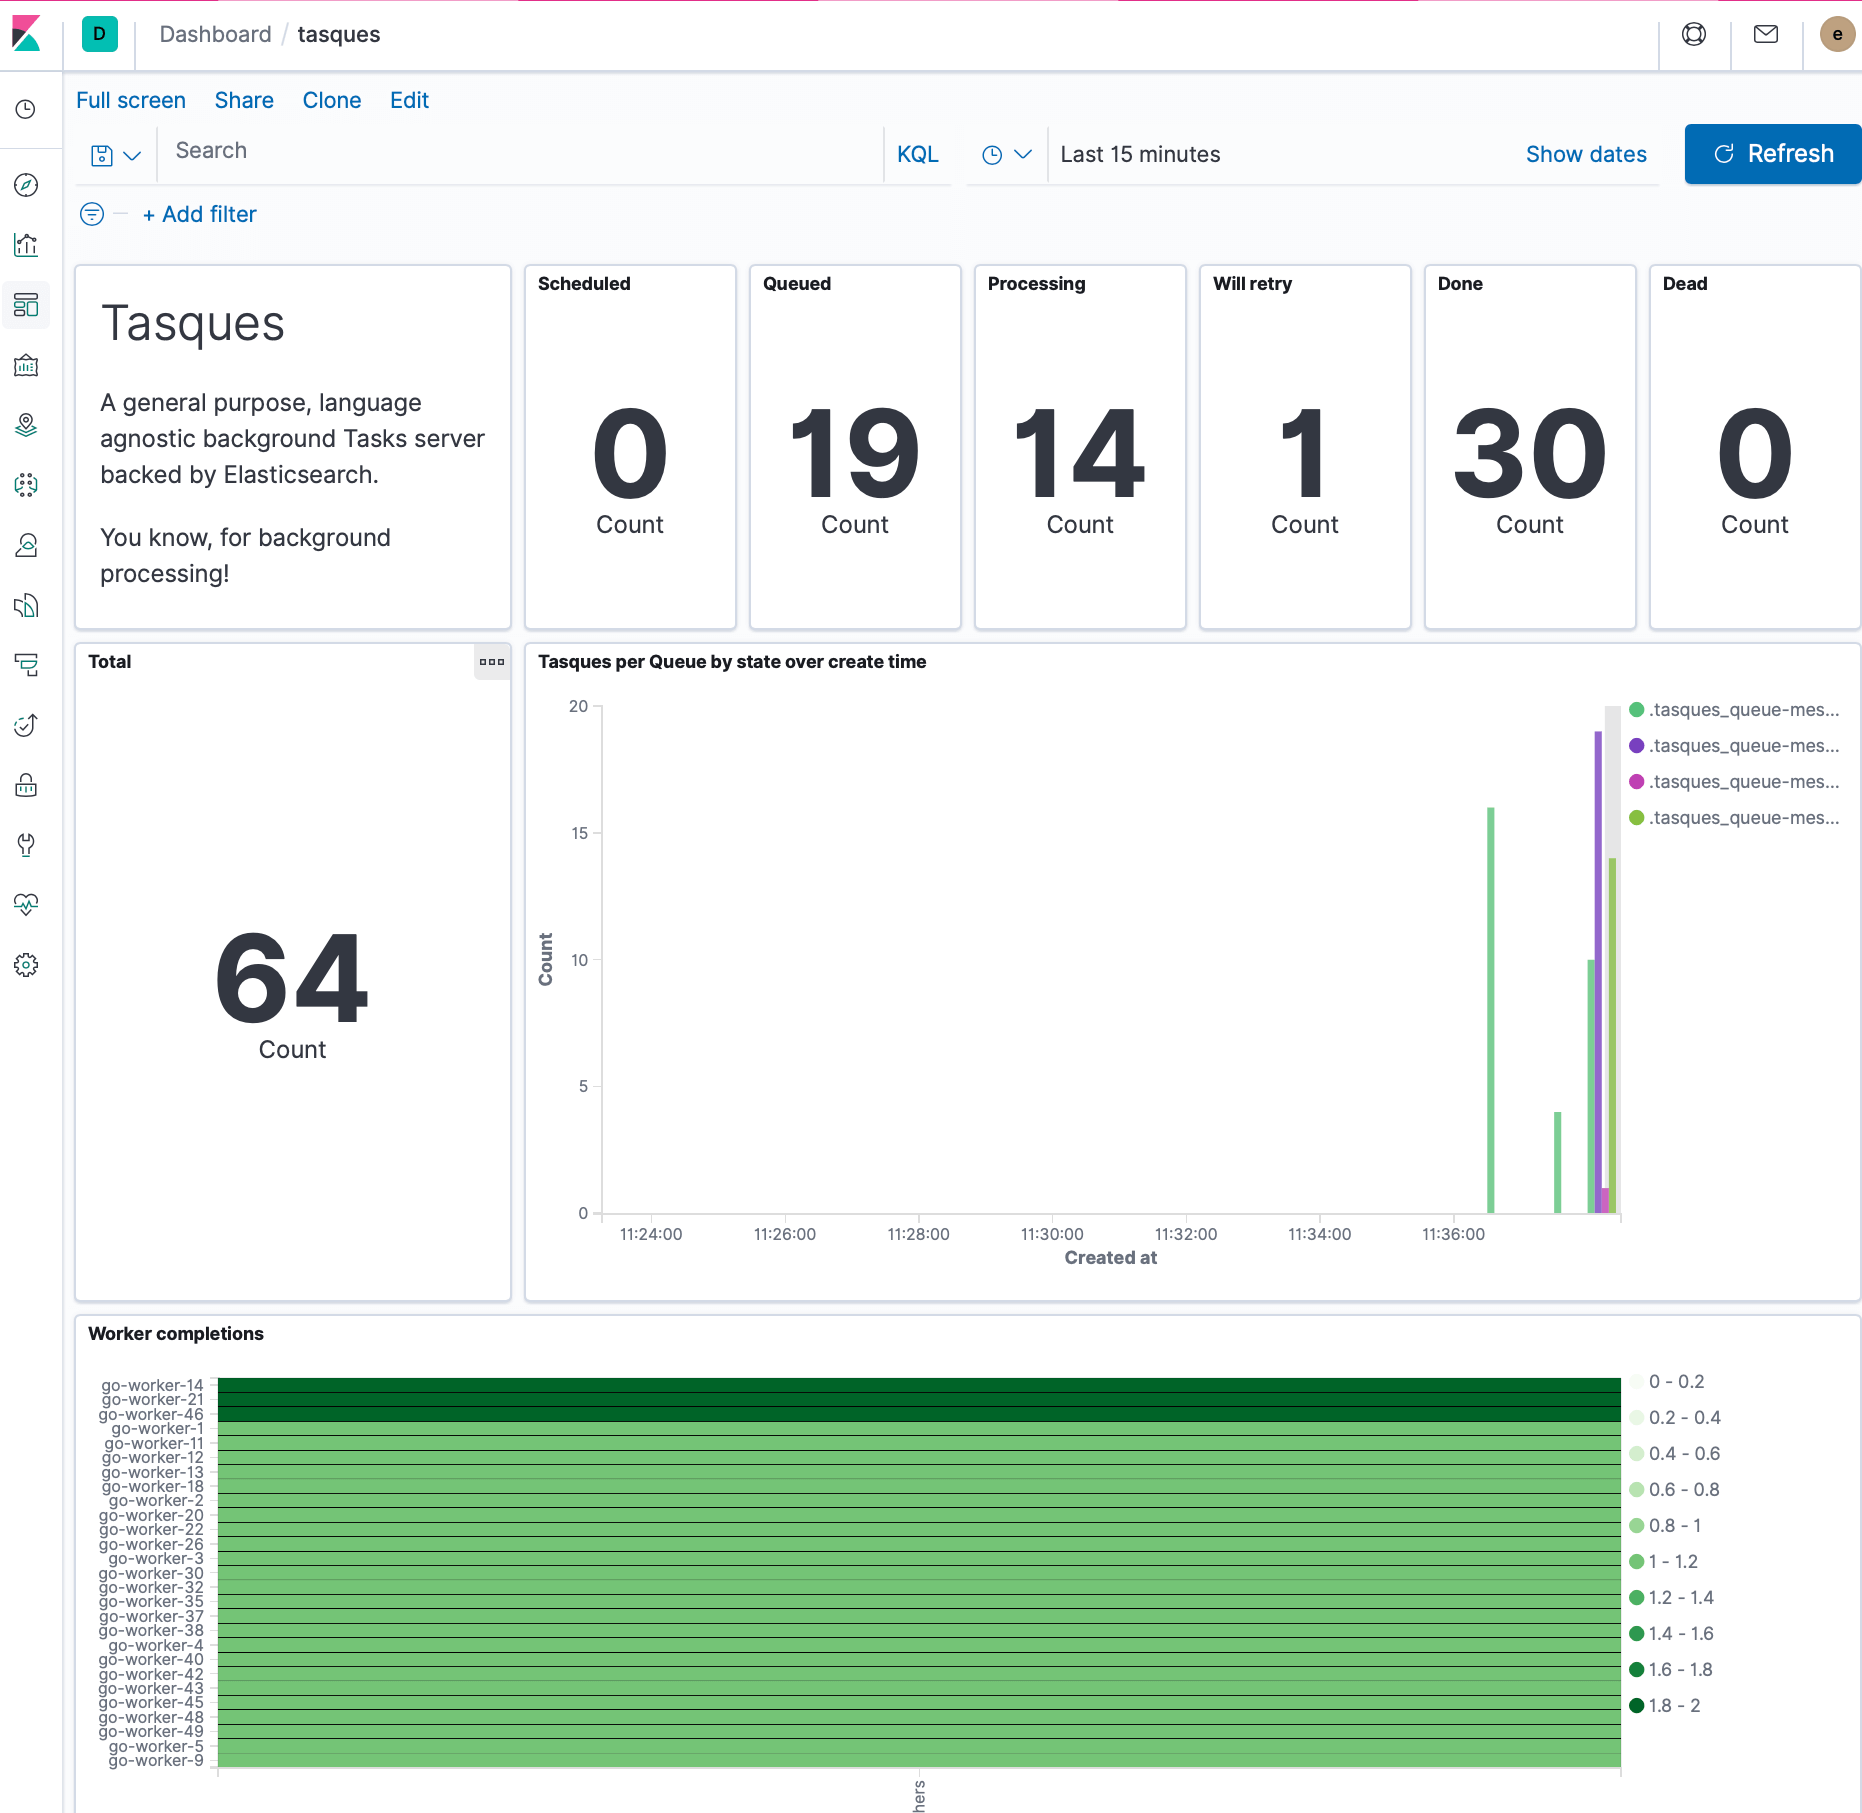Viewport: 1862px width, 1813px height.
Task: Toggle first green .tasques_queue legend entry
Action: pos(1735,710)
